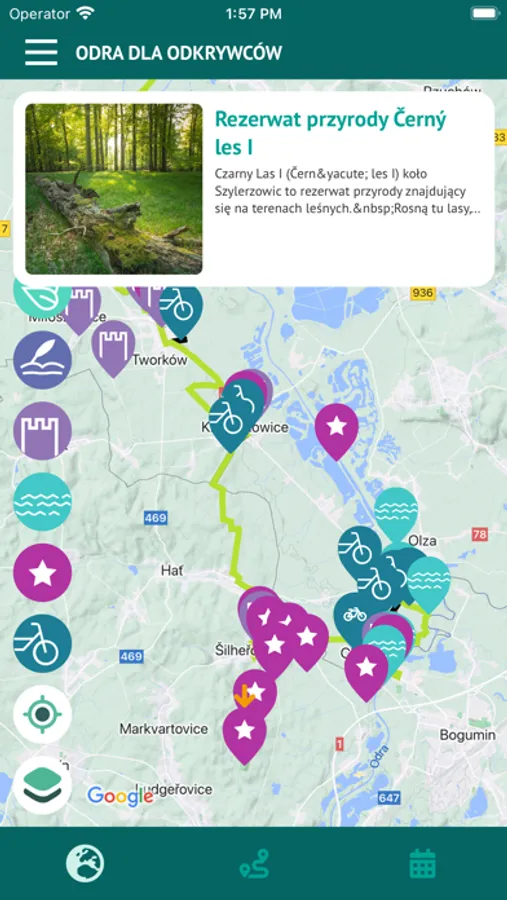Image resolution: width=507 pixels, height=900 pixels.
Task: Switch to the globe map tab
Action: [85, 864]
